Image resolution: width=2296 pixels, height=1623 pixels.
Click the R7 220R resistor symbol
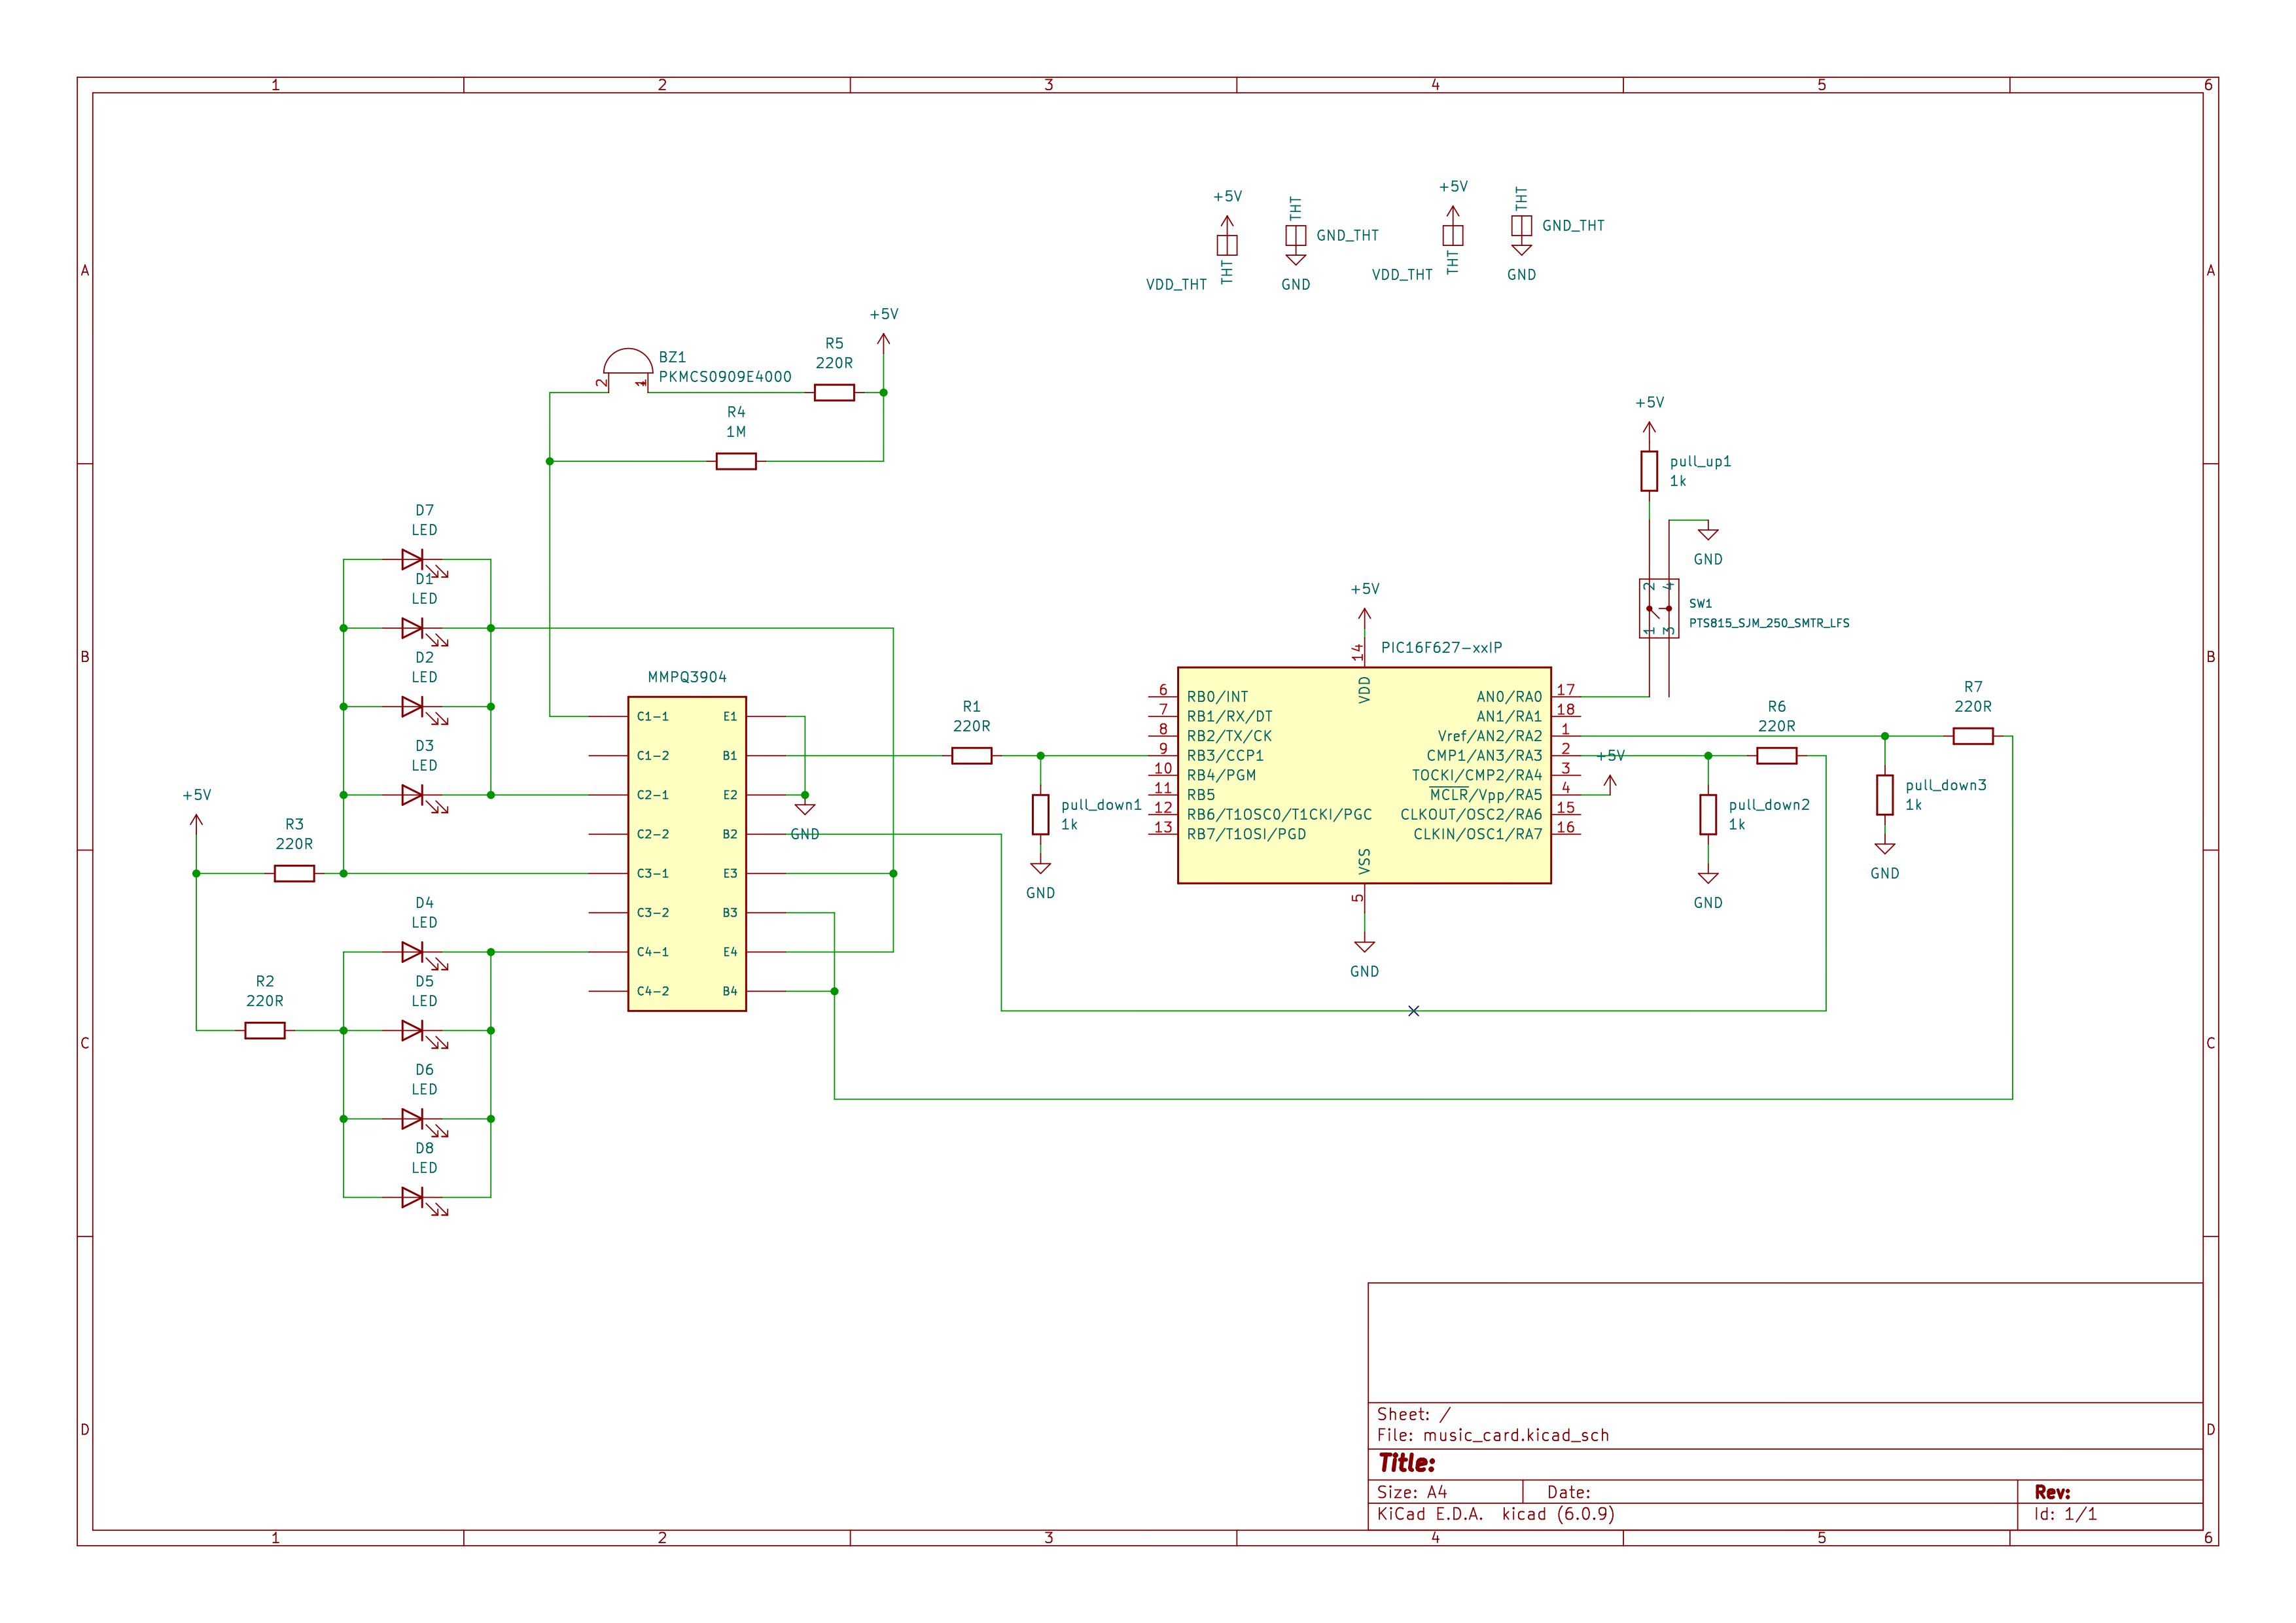(x=1972, y=736)
